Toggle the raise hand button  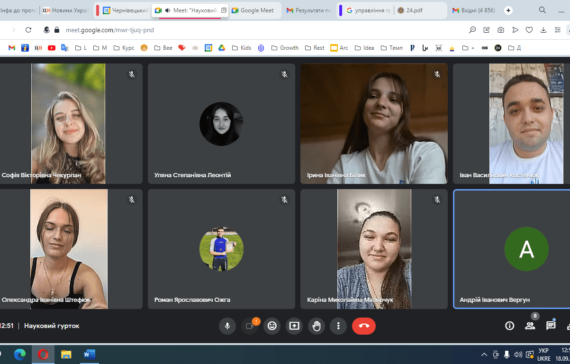pyautogui.click(x=317, y=326)
